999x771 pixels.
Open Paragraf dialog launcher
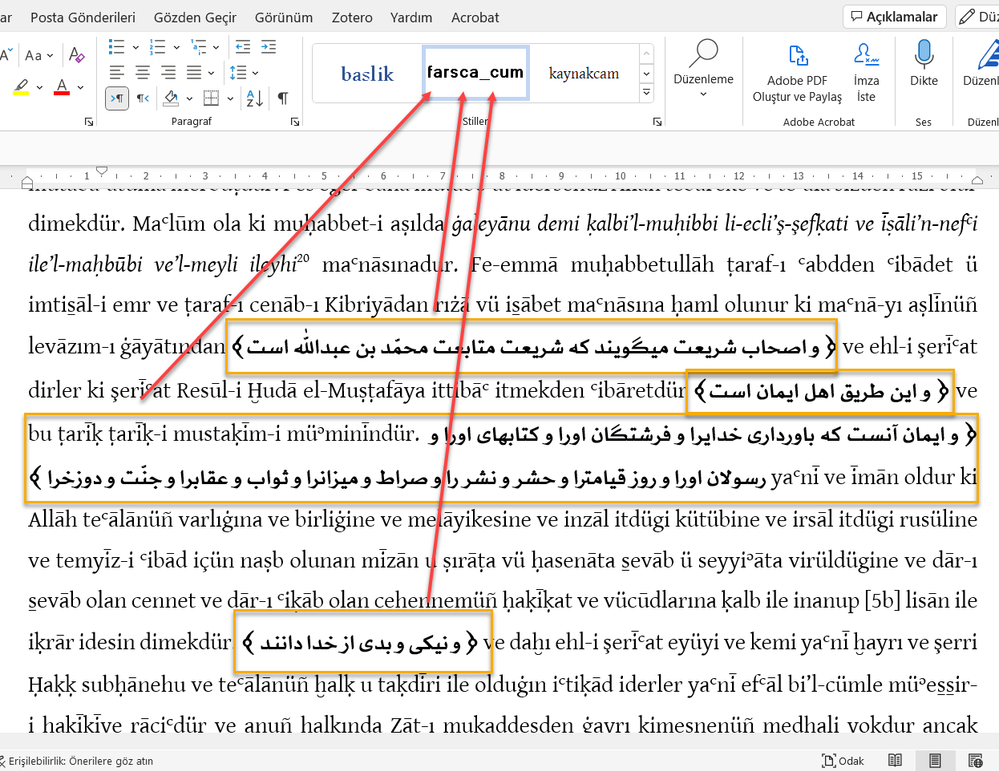[295, 122]
